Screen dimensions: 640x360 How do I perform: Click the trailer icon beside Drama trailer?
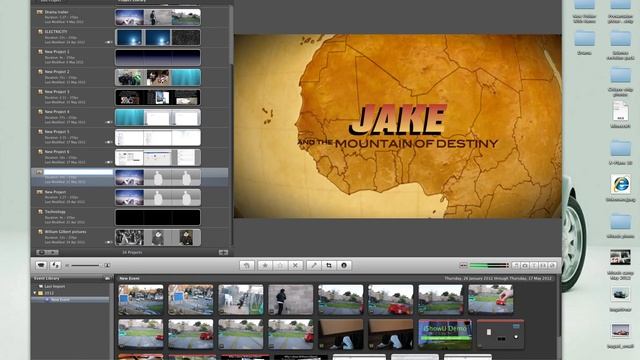pyautogui.click(x=40, y=12)
